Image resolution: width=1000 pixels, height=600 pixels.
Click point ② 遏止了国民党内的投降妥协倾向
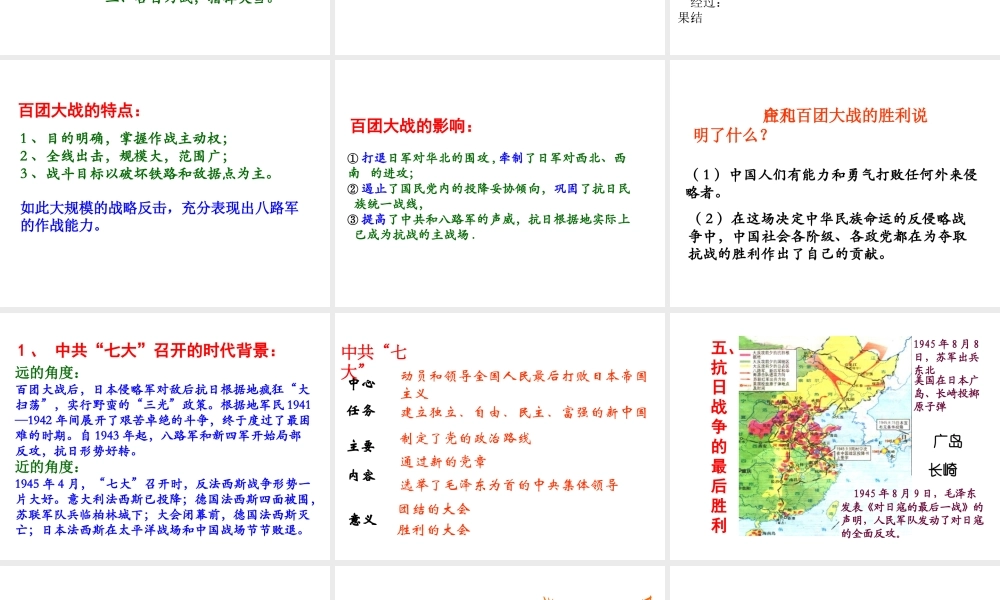click(x=489, y=196)
